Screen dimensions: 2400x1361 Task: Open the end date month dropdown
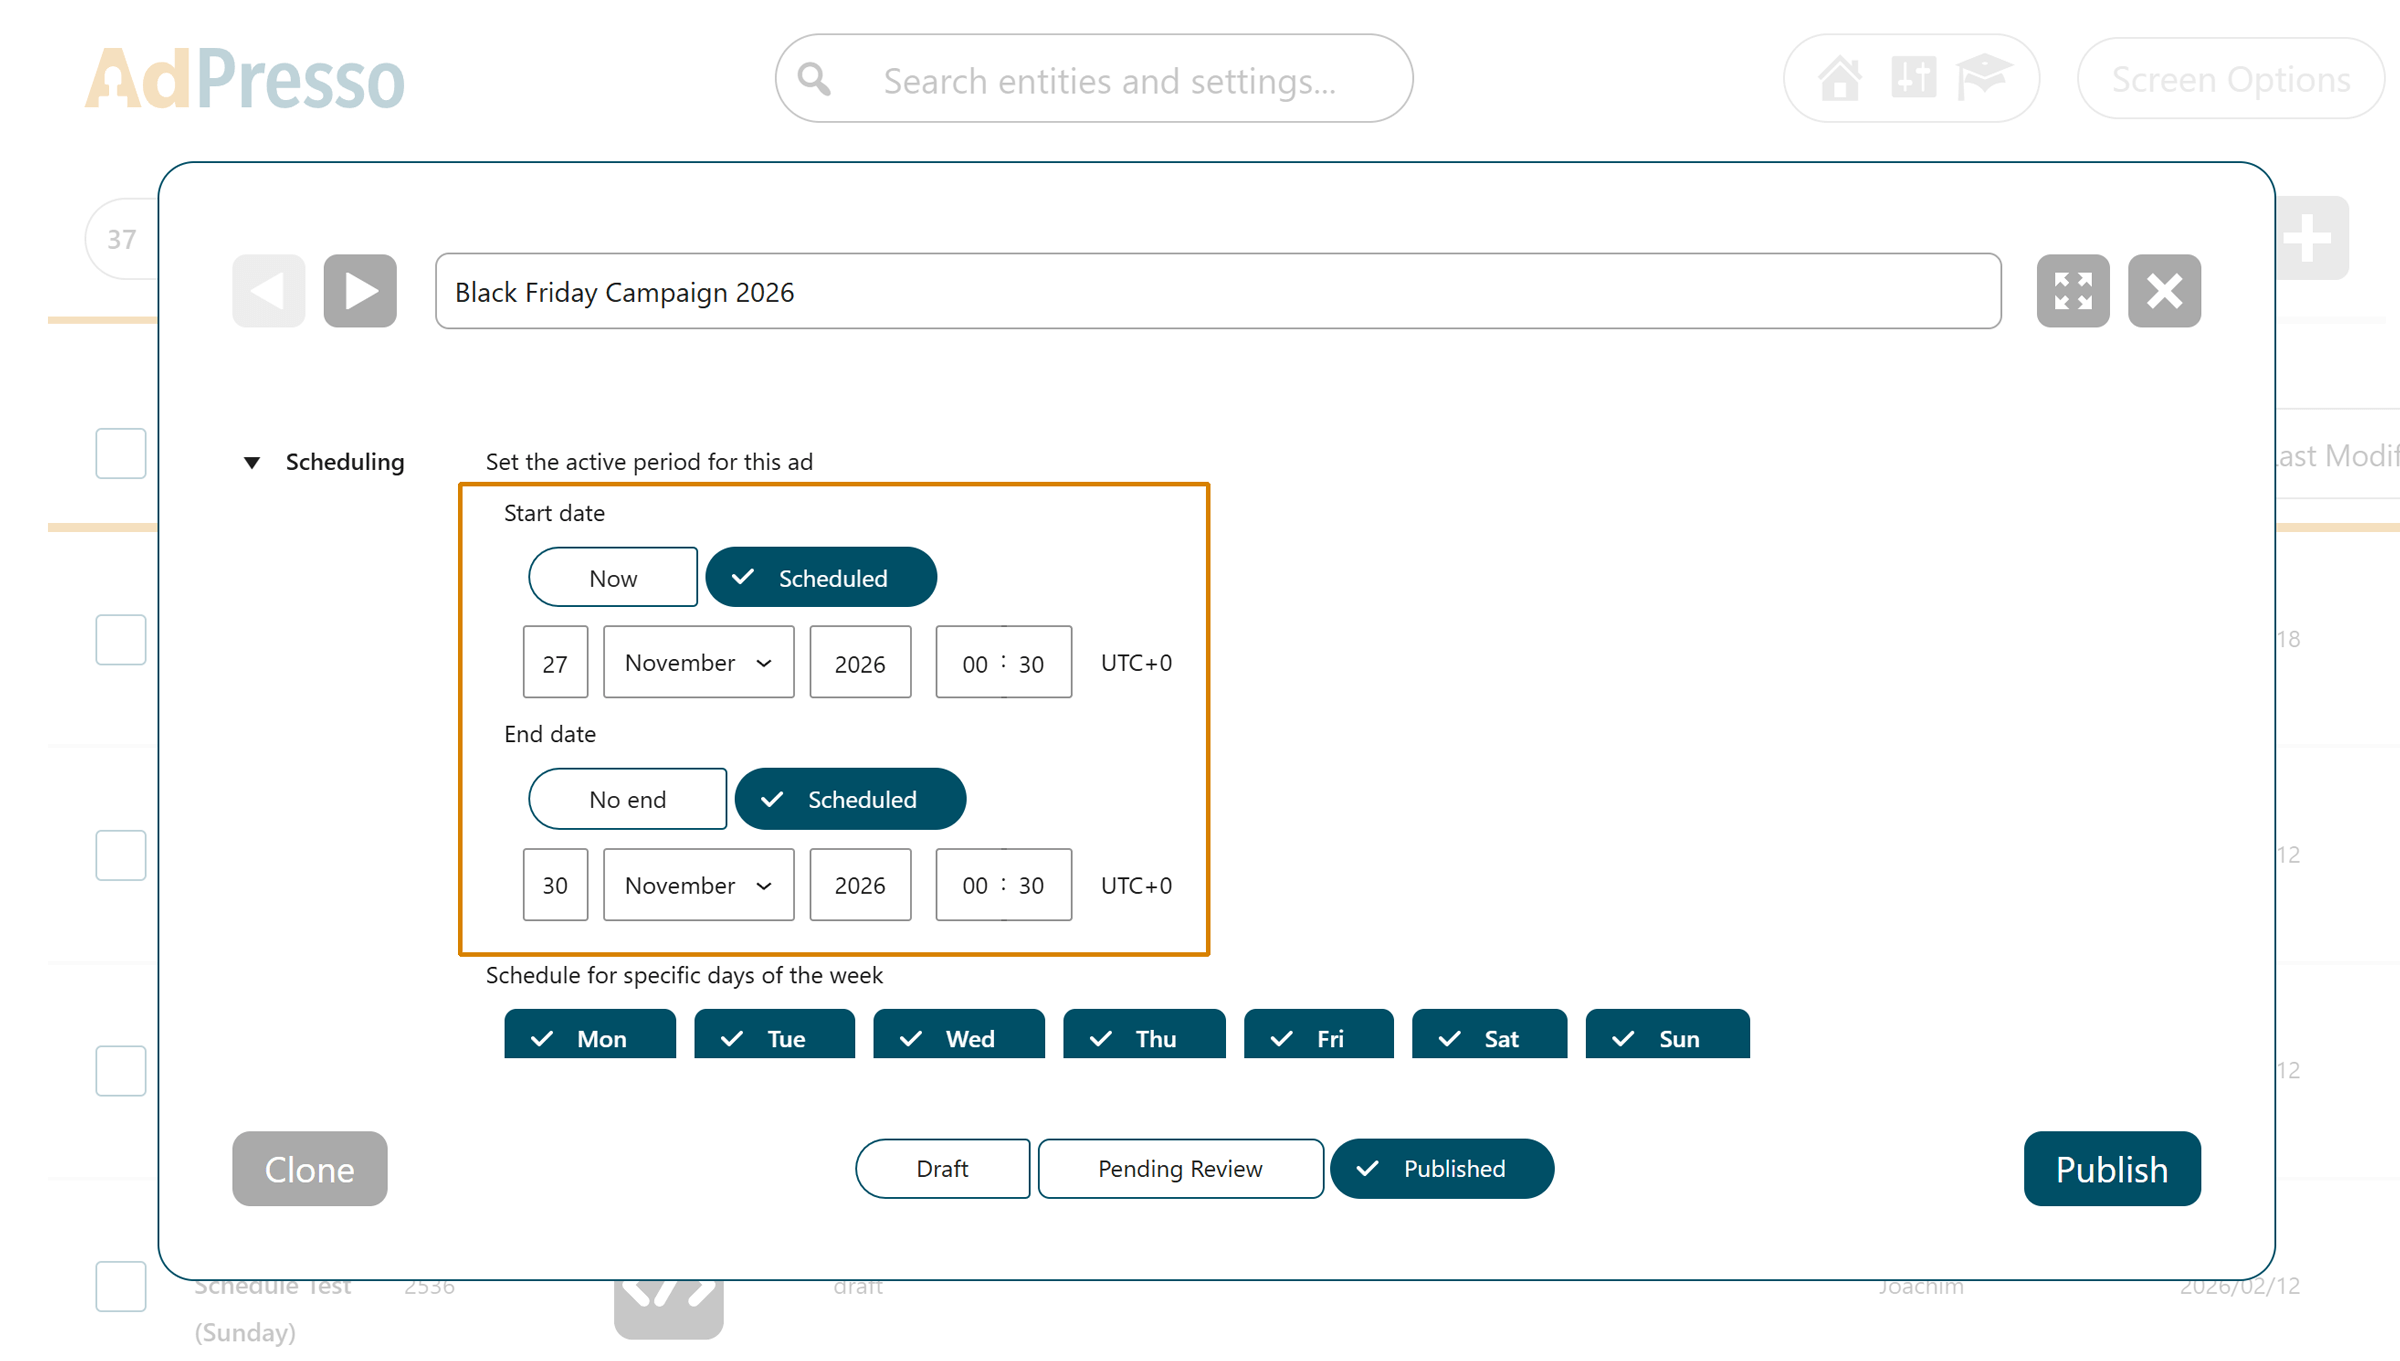[698, 885]
